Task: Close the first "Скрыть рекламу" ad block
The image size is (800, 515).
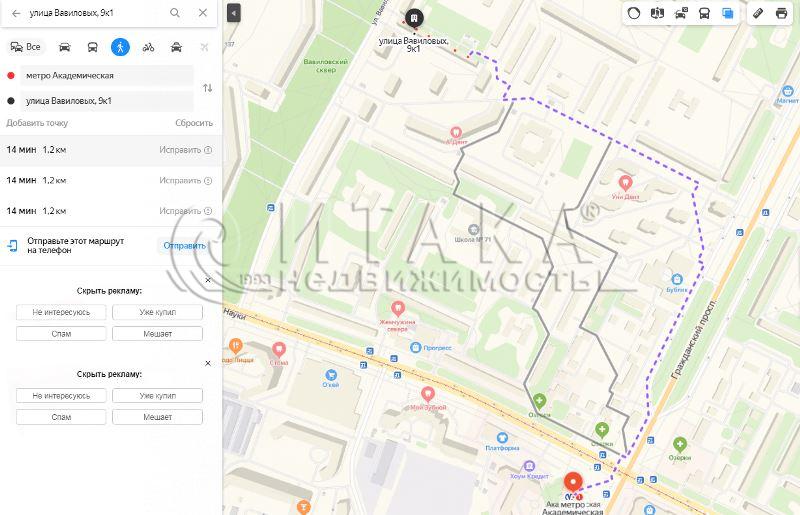Action: point(208,280)
